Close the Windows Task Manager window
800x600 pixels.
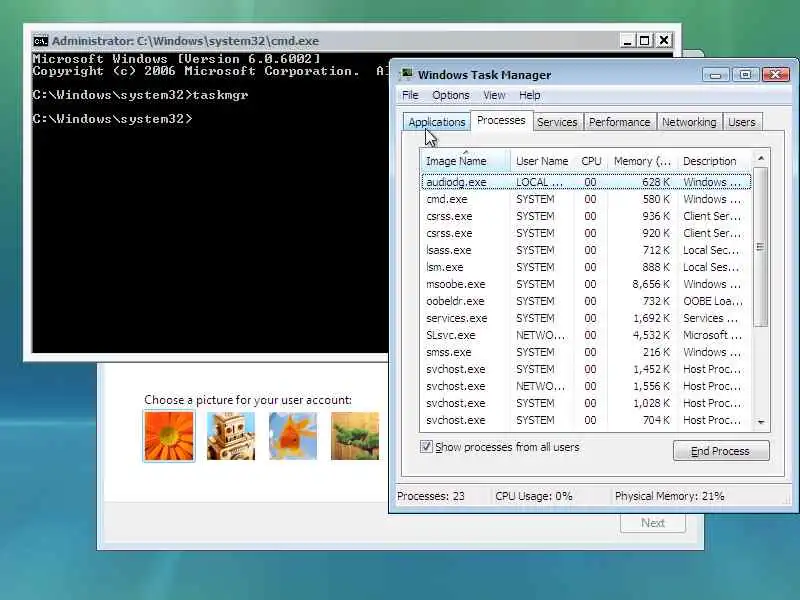(x=776, y=75)
